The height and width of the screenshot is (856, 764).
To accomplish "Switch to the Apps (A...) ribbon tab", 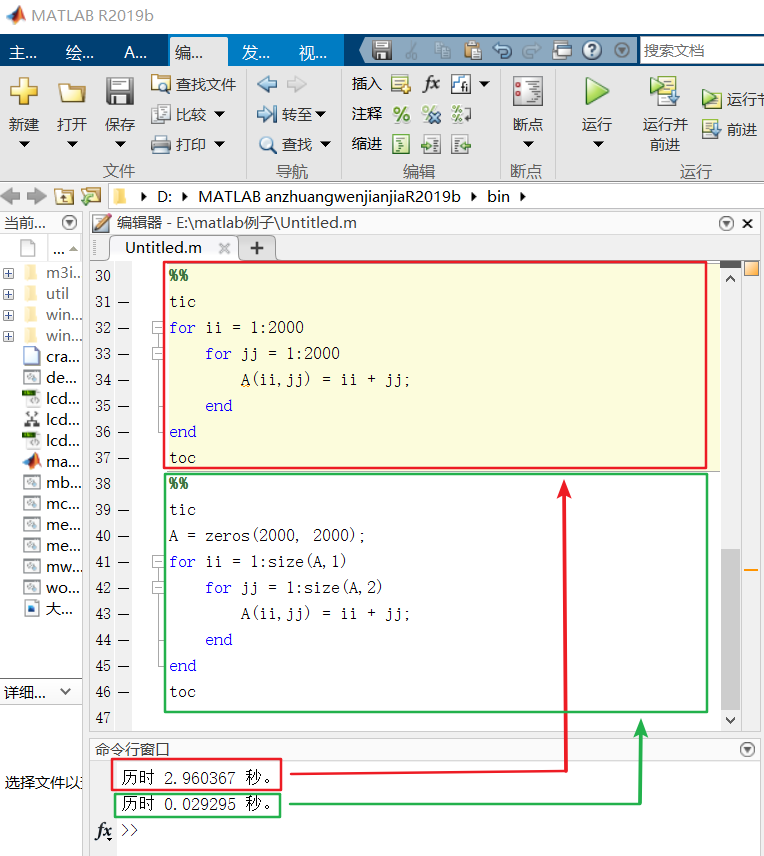I will (x=135, y=52).
